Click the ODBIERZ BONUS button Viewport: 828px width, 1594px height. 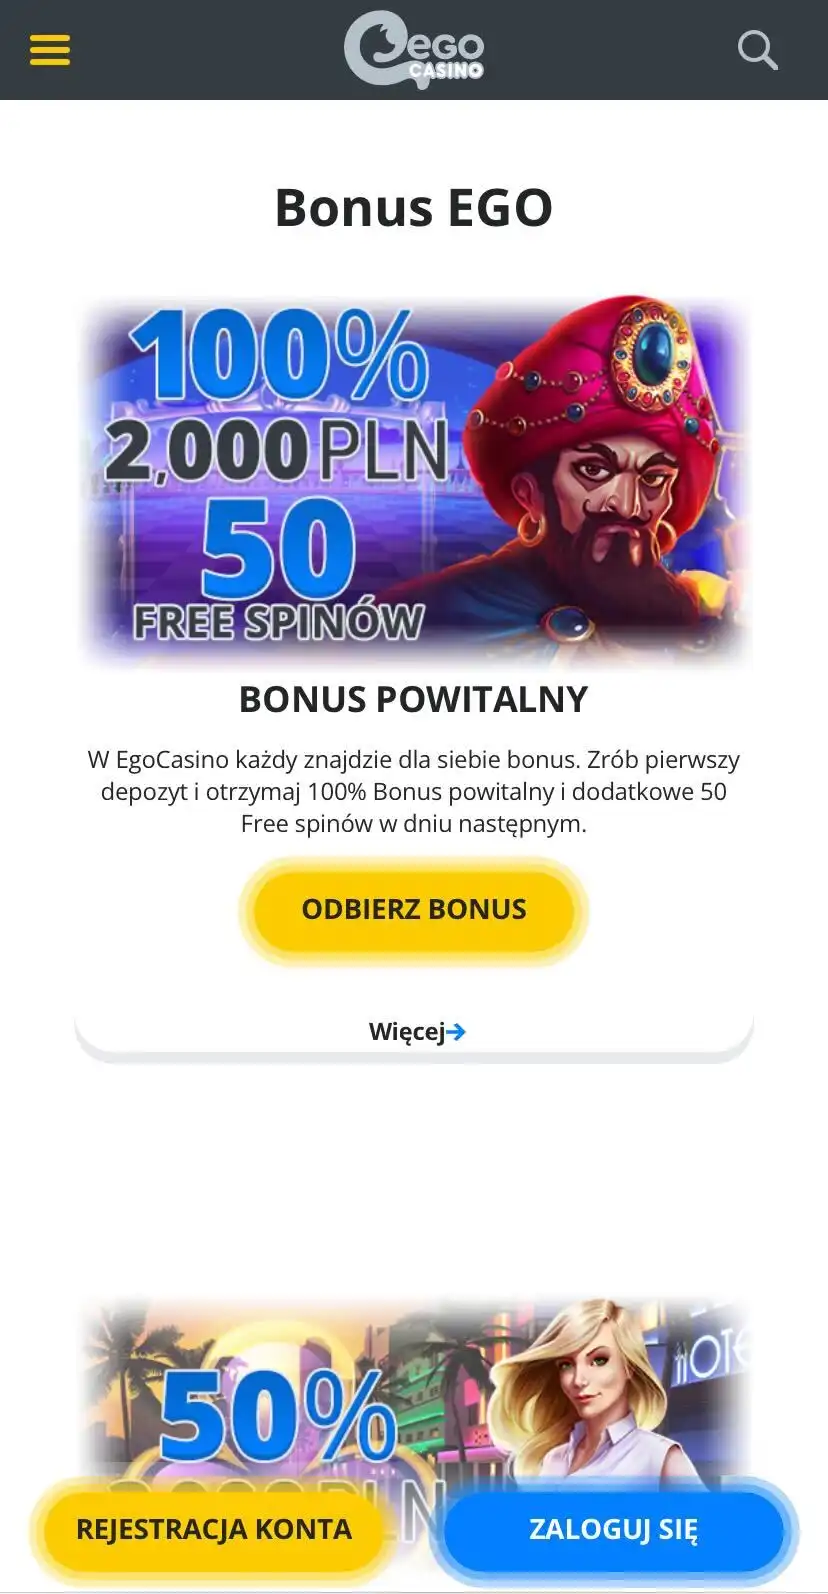414,909
